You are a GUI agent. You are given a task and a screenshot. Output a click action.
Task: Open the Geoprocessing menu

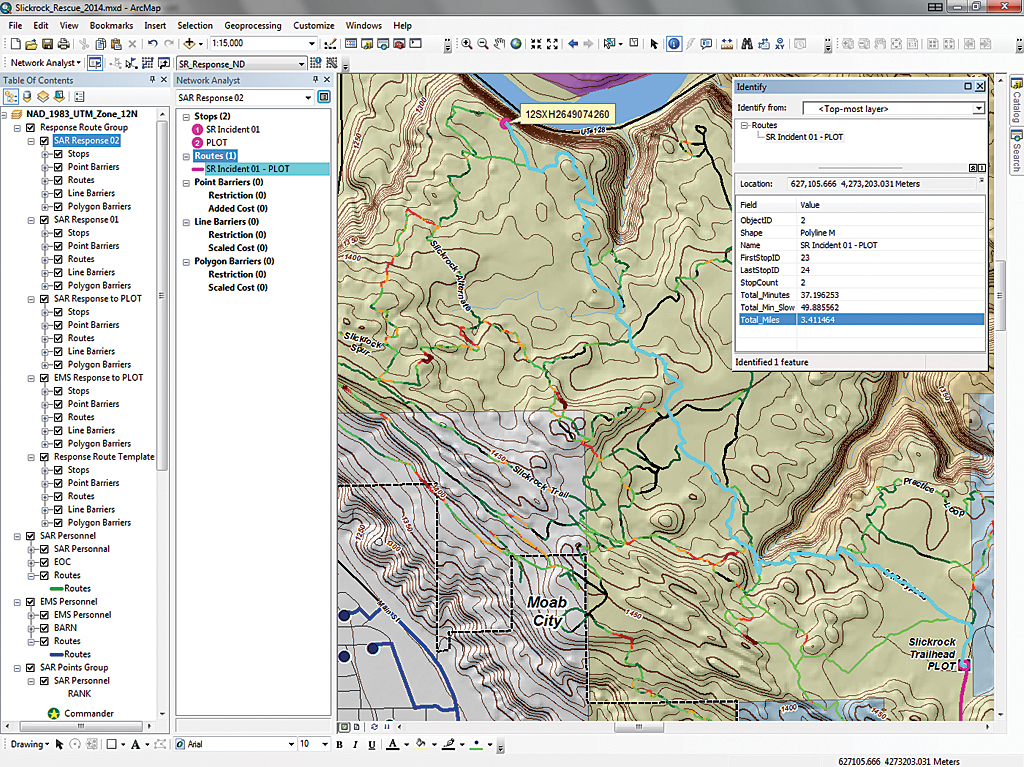pos(252,25)
